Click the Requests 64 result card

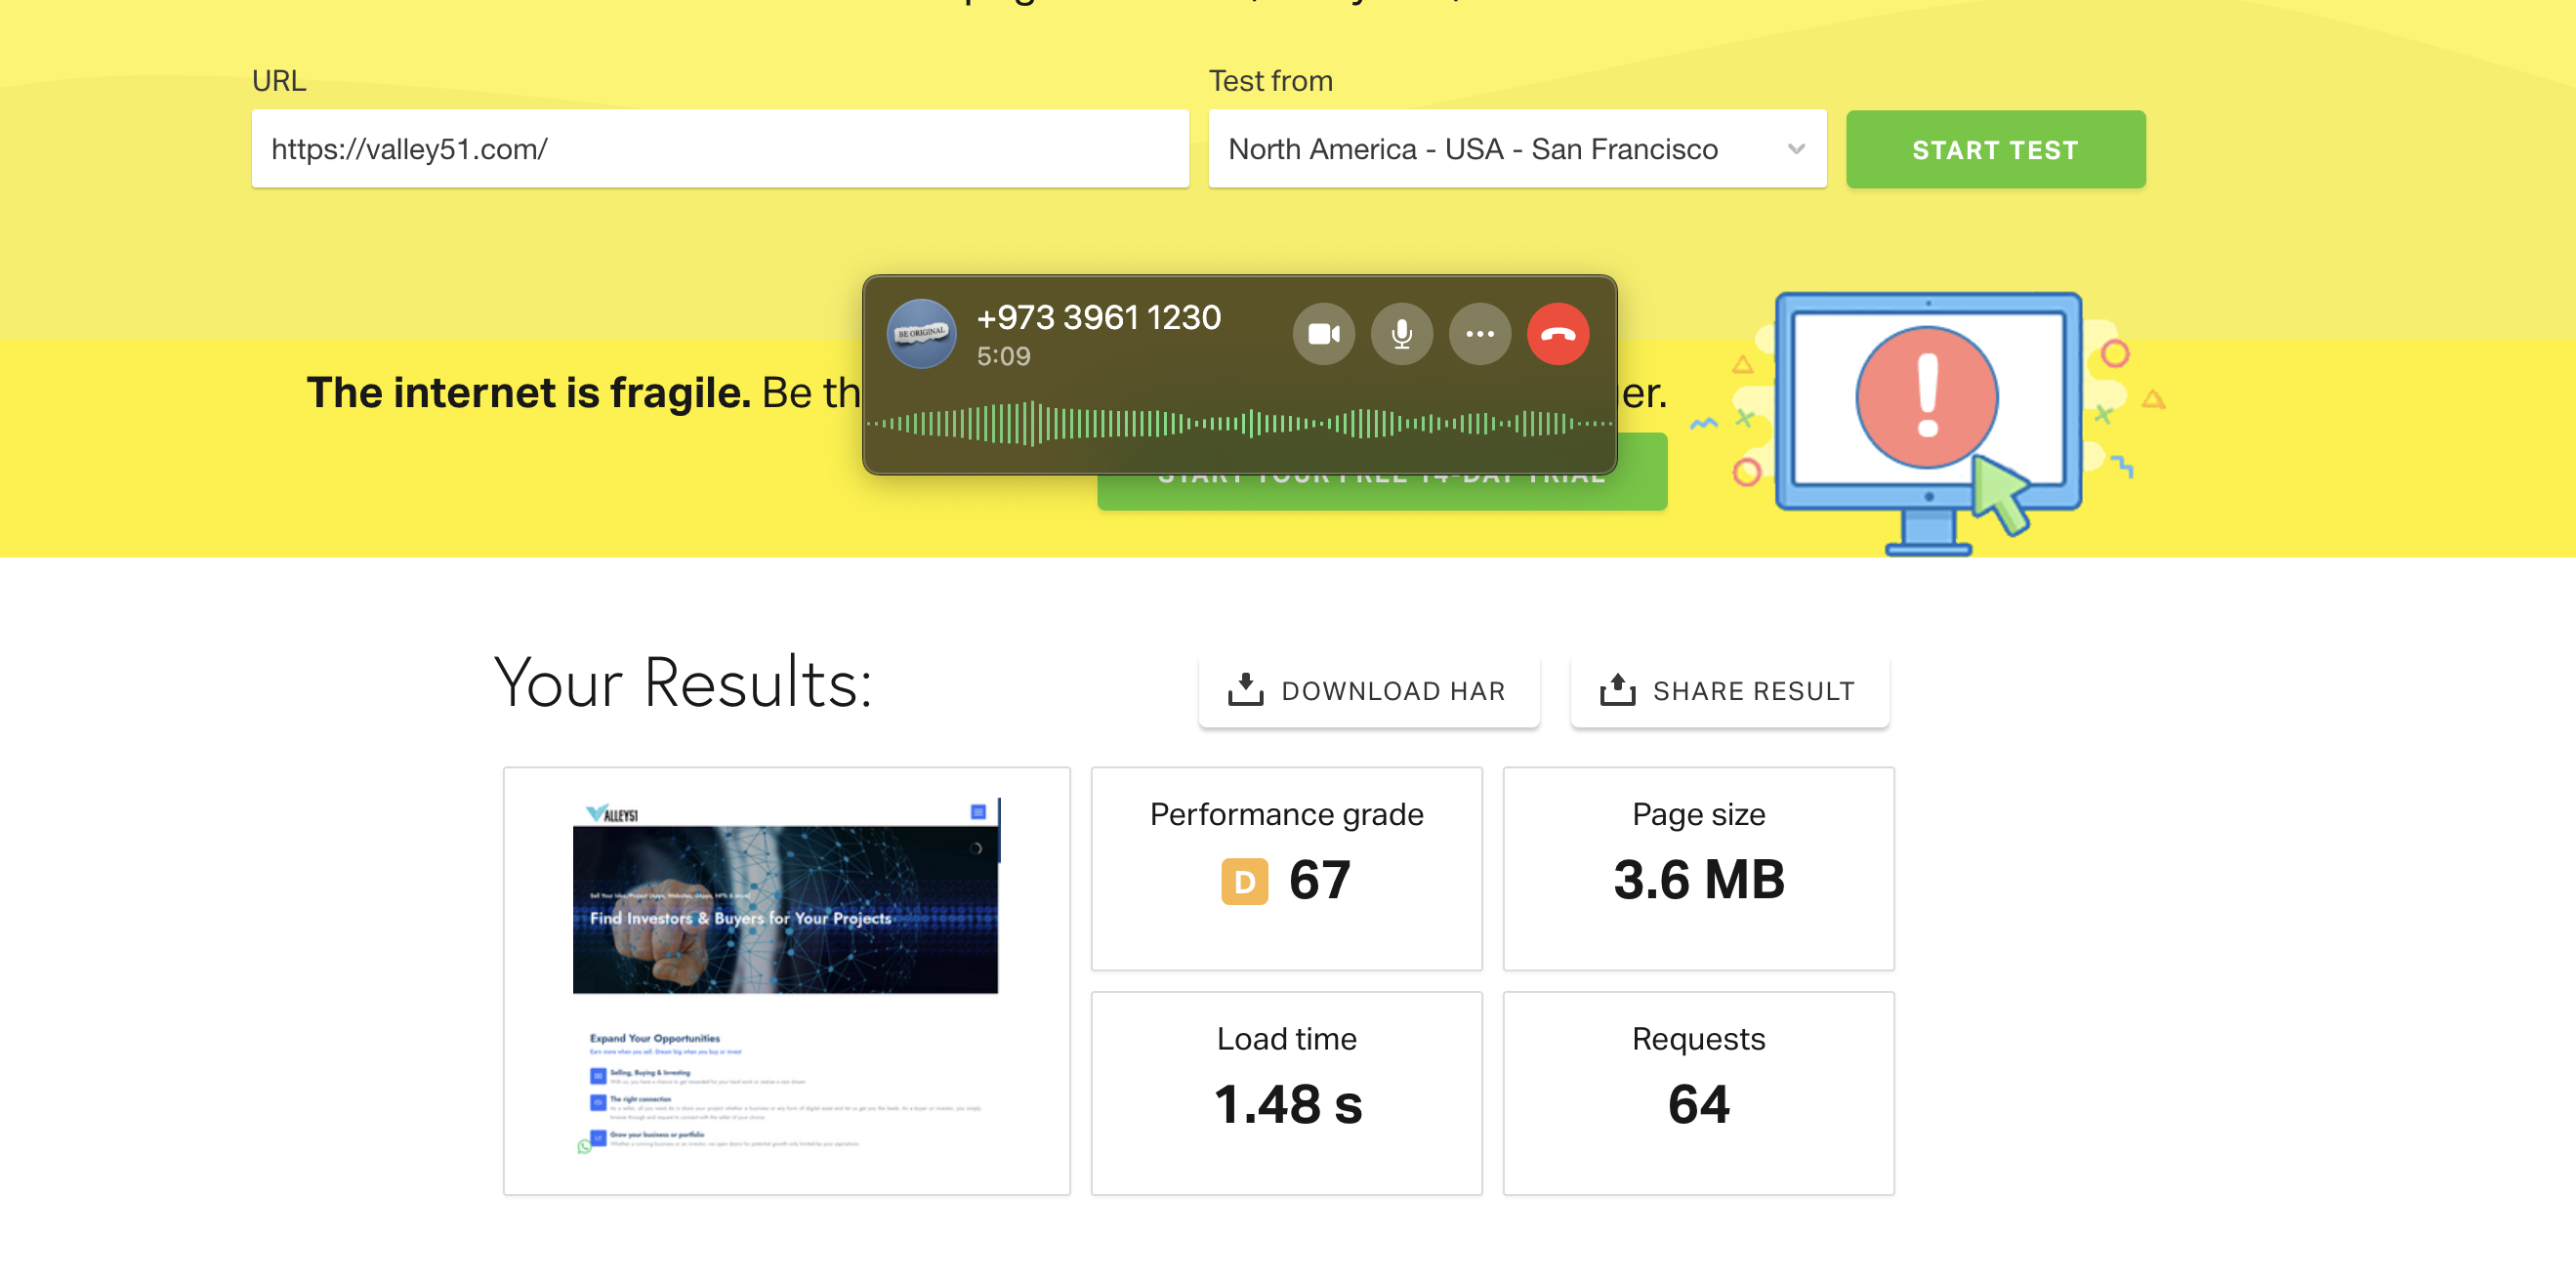click(1698, 1092)
